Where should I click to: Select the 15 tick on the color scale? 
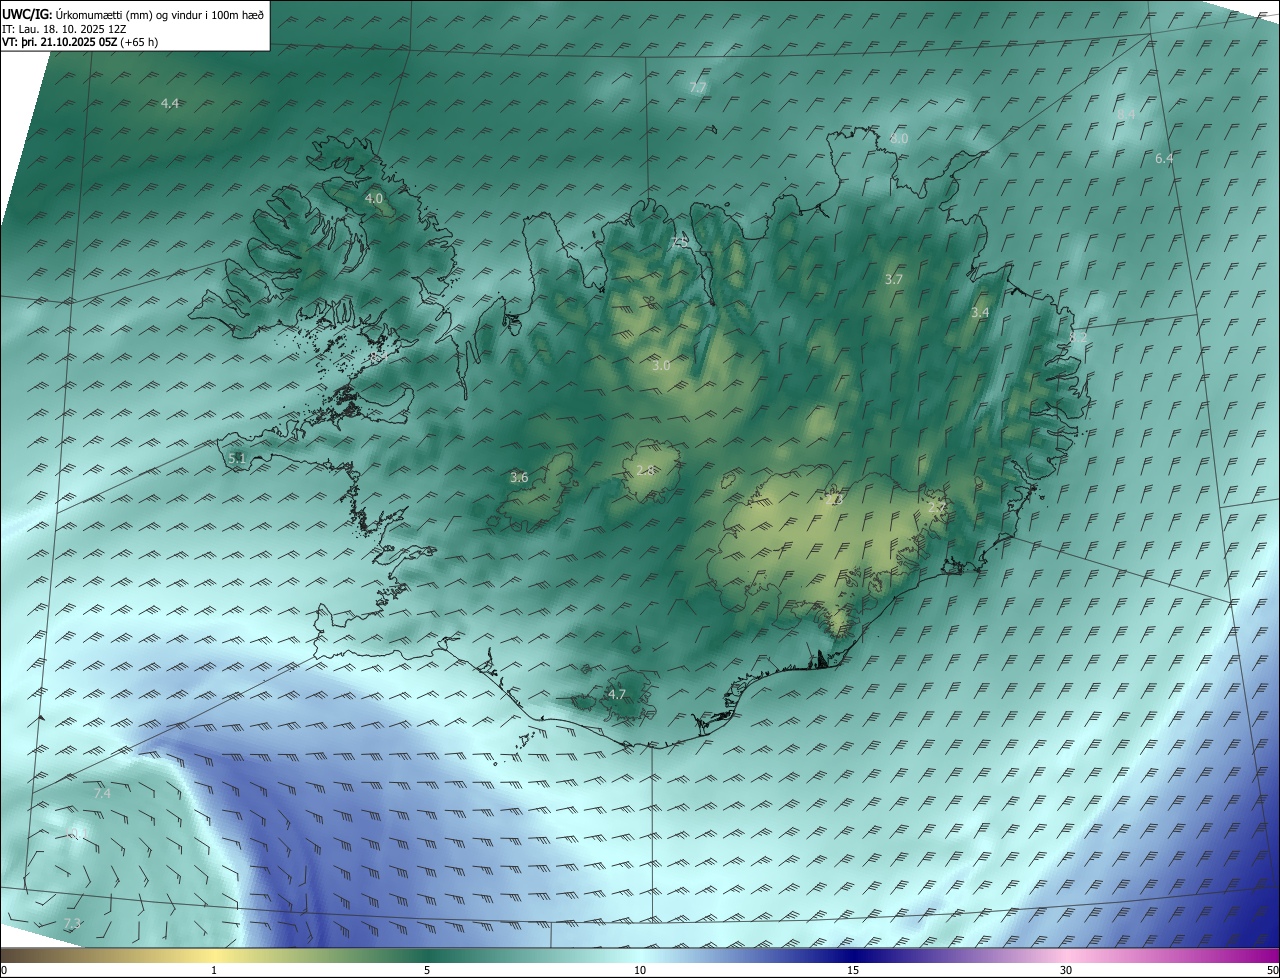tap(853, 970)
